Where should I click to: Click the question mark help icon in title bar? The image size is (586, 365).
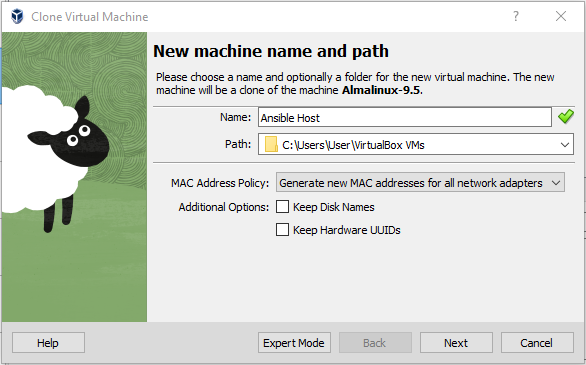point(516,16)
